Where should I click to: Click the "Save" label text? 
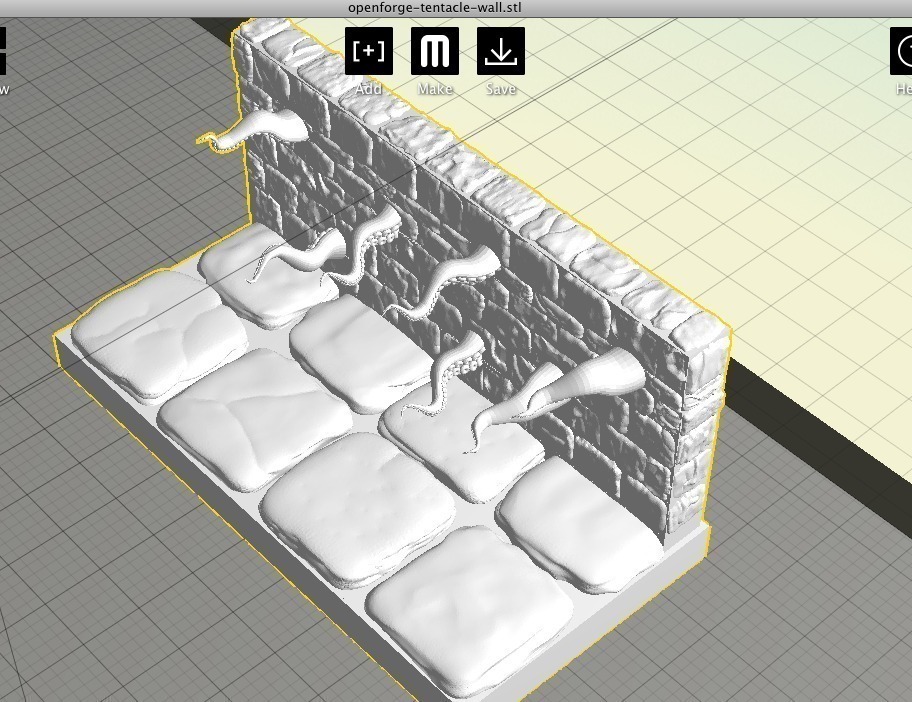[501, 89]
